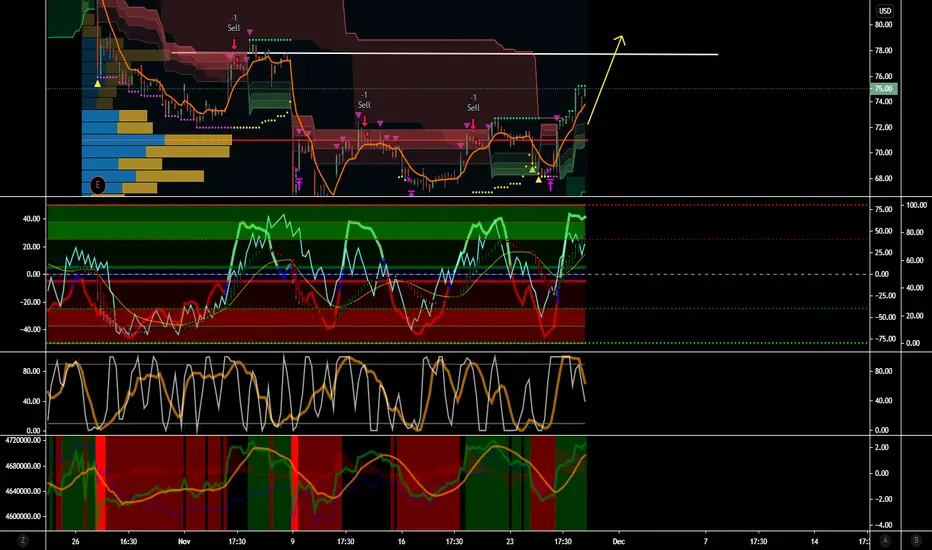Click the 4720000.00 volume scale label
932x550 pixels.
pyautogui.click(x=23, y=441)
